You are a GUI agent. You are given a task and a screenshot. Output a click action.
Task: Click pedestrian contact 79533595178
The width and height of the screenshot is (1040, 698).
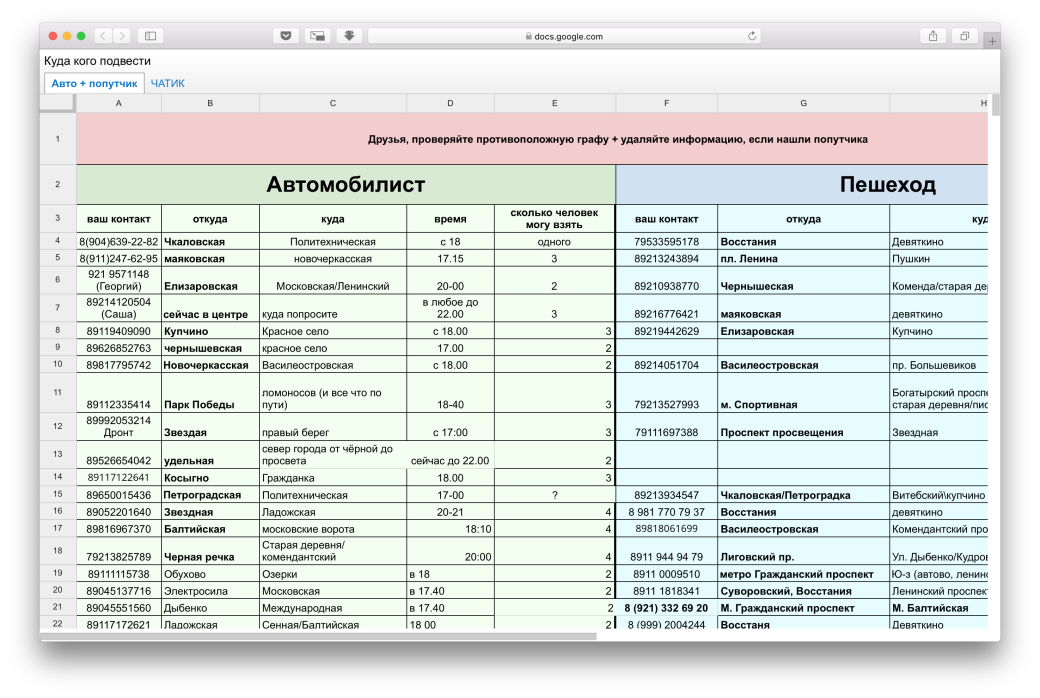(x=667, y=242)
